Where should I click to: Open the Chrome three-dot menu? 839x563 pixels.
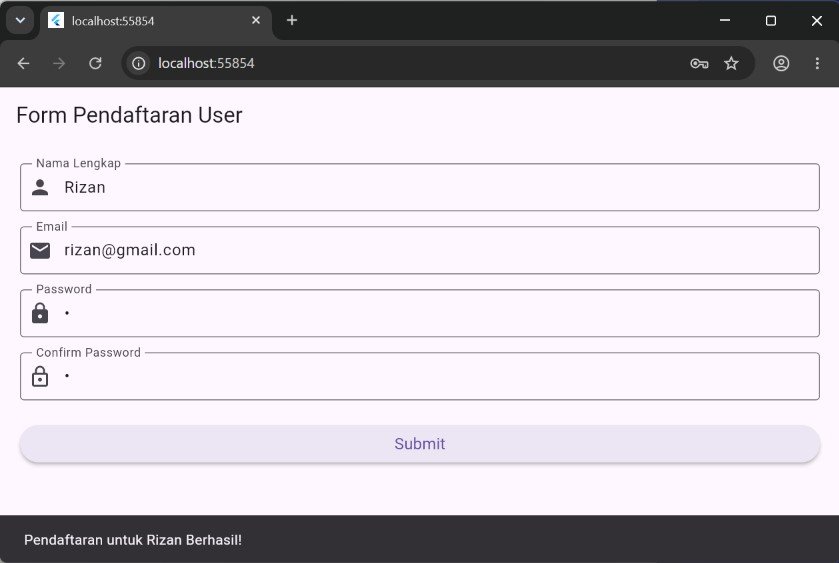(817, 63)
